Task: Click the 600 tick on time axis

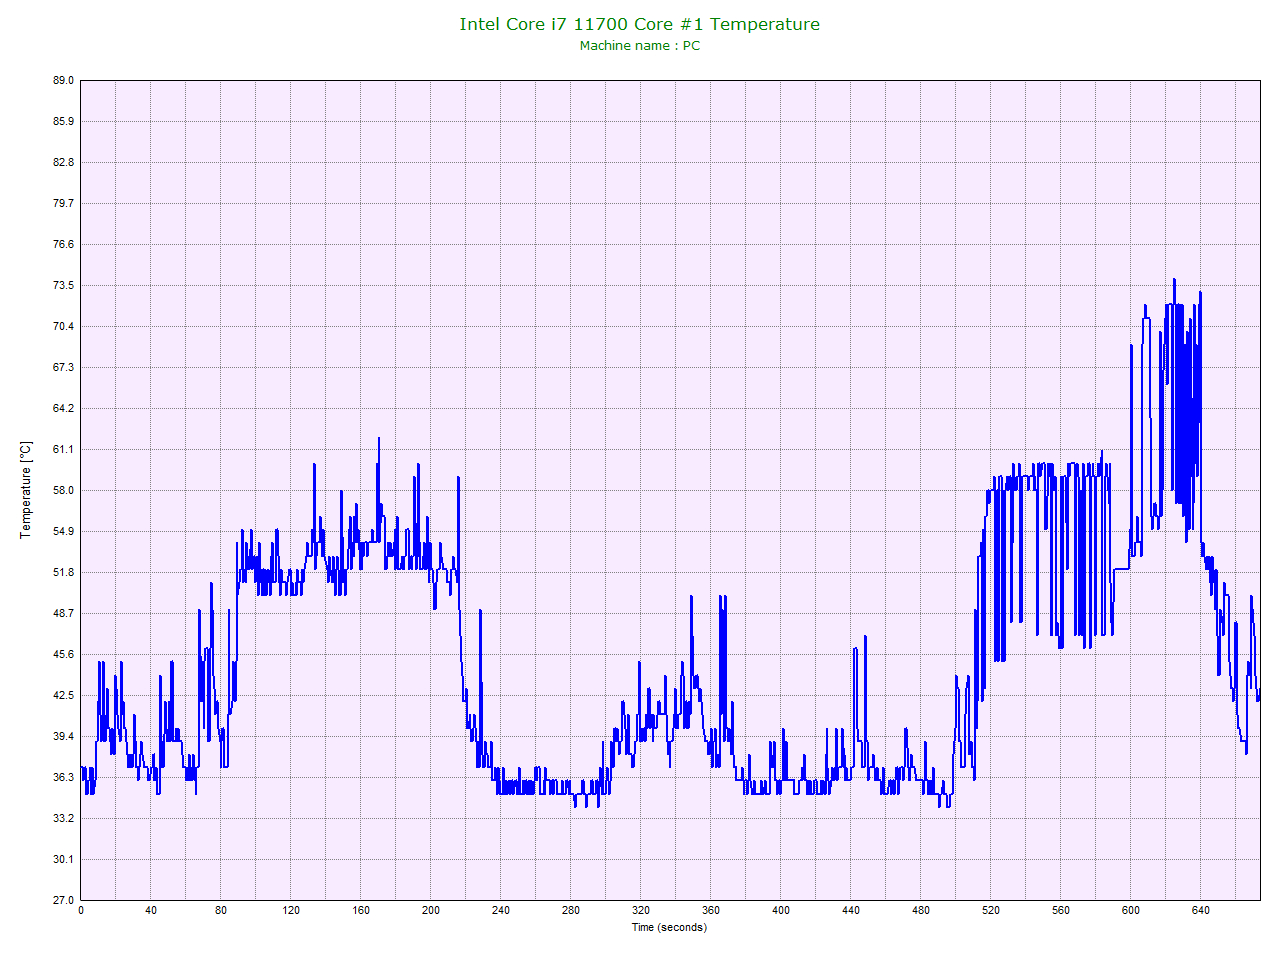Action: 1131,910
